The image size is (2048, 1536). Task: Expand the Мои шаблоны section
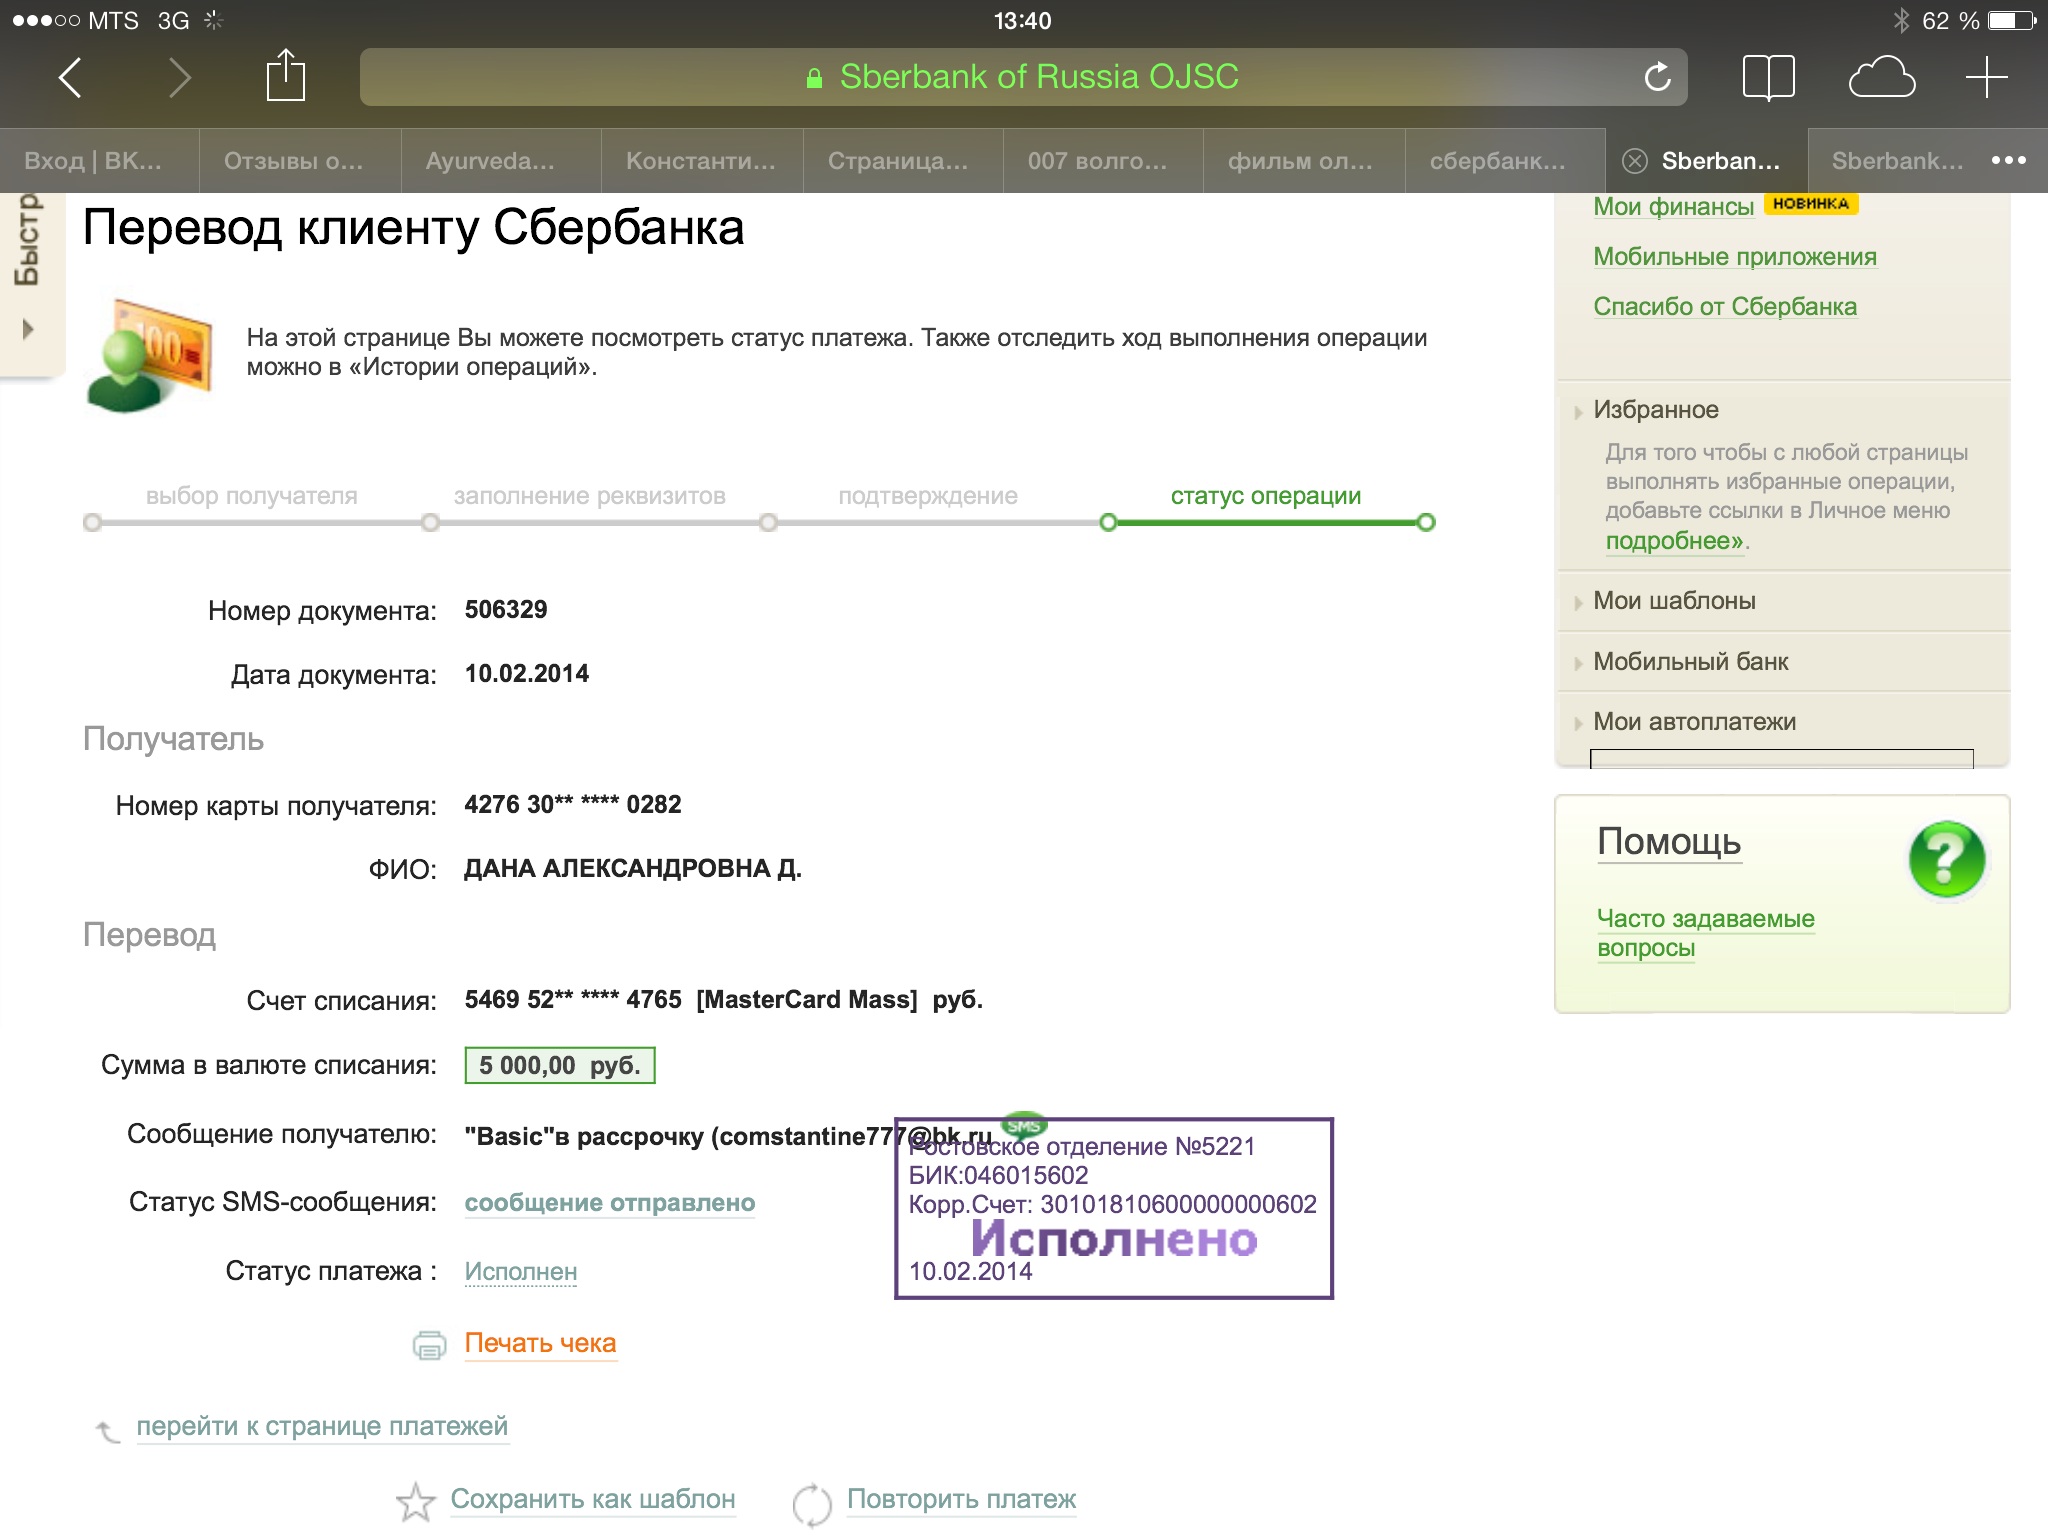pos(1674,601)
